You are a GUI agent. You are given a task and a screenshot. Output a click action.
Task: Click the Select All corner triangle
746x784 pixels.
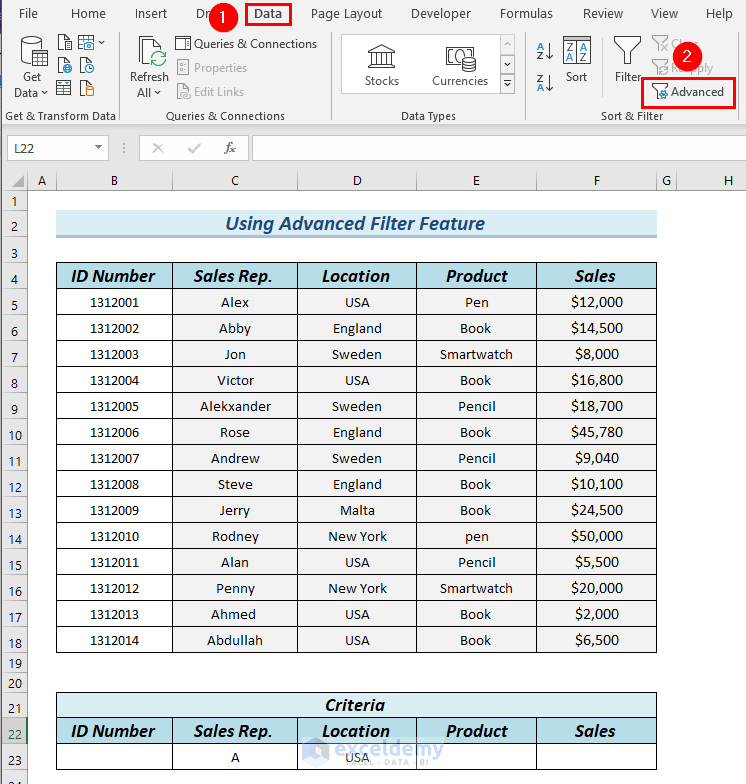18,180
